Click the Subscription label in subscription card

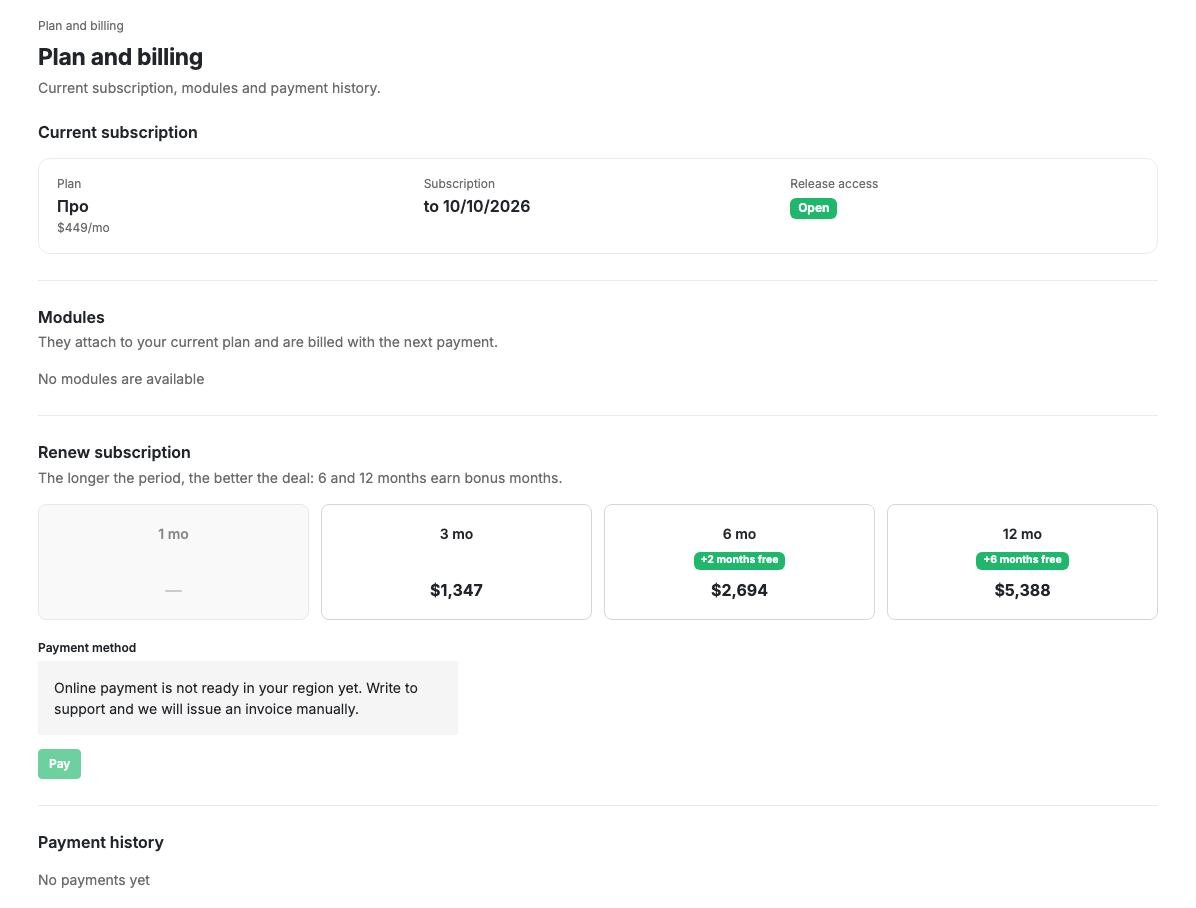[x=459, y=184]
